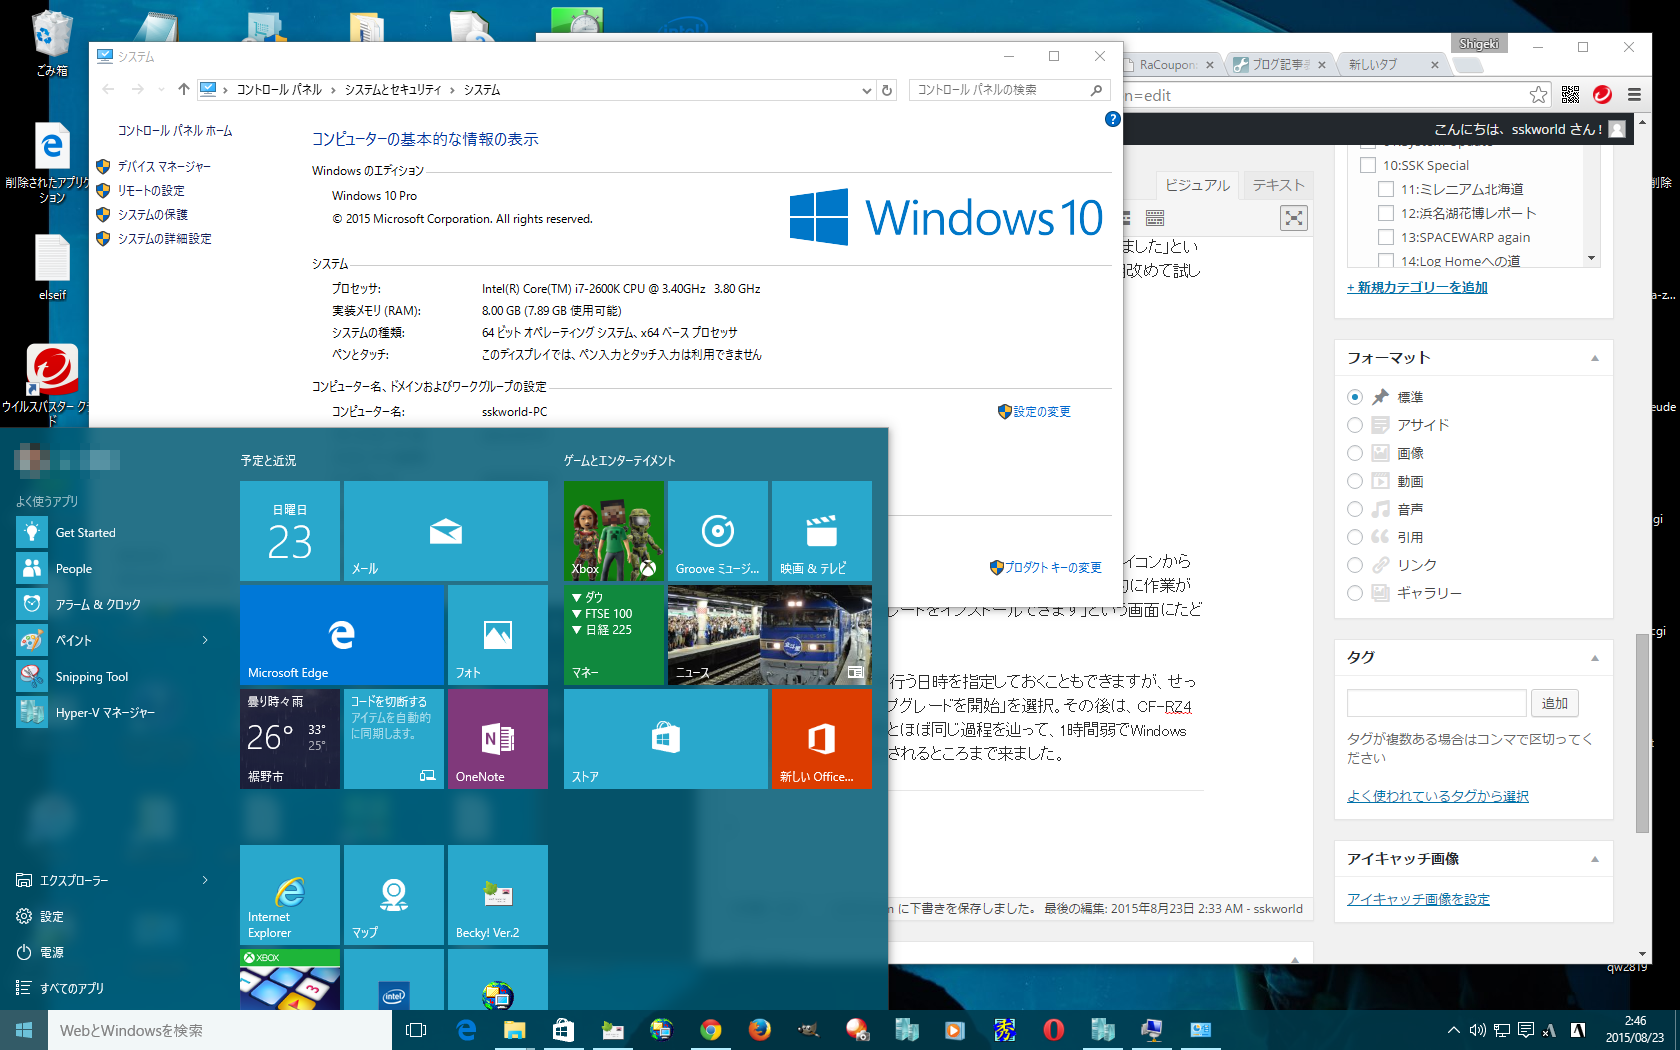Collapse the タグ panel
1680x1050 pixels.
(1595, 658)
